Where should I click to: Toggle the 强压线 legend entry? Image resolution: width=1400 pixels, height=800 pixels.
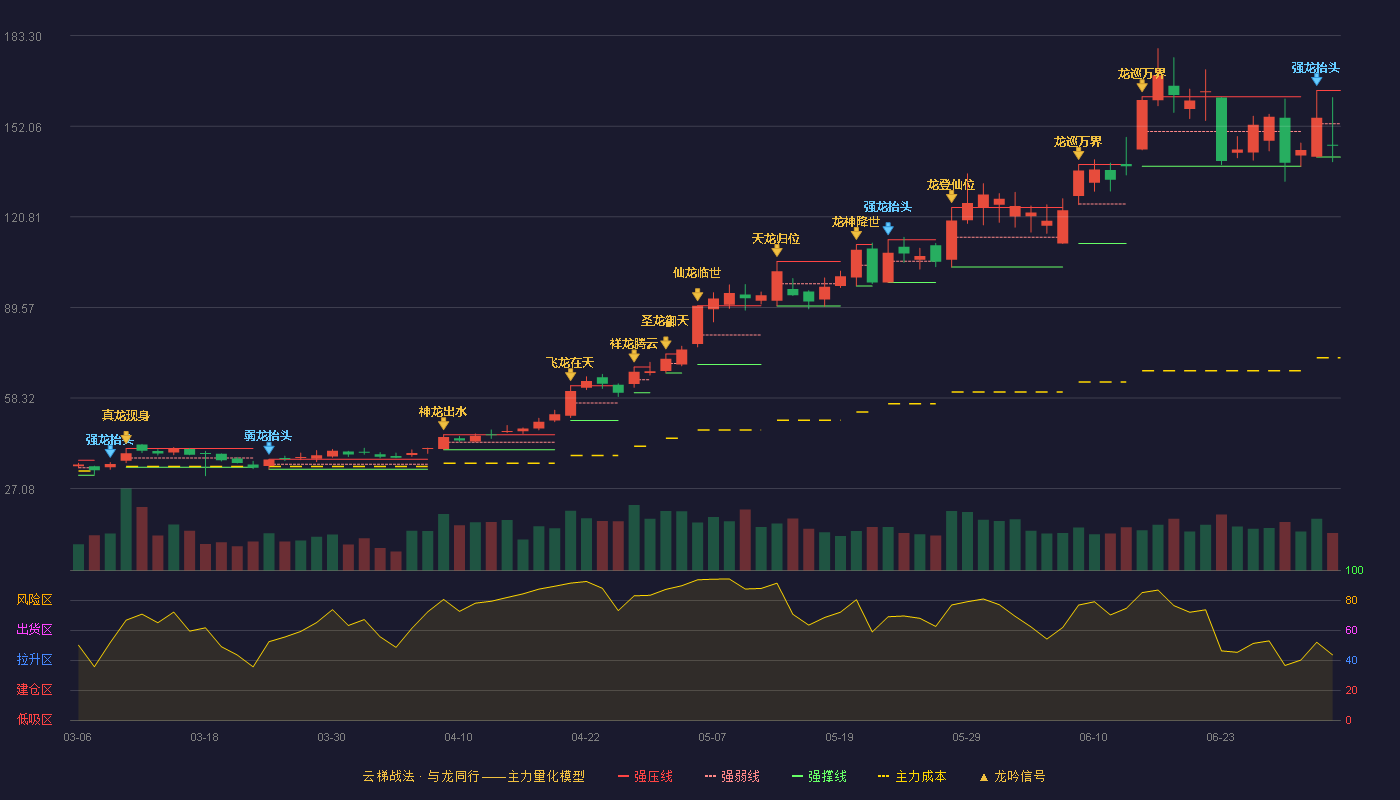[645, 776]
